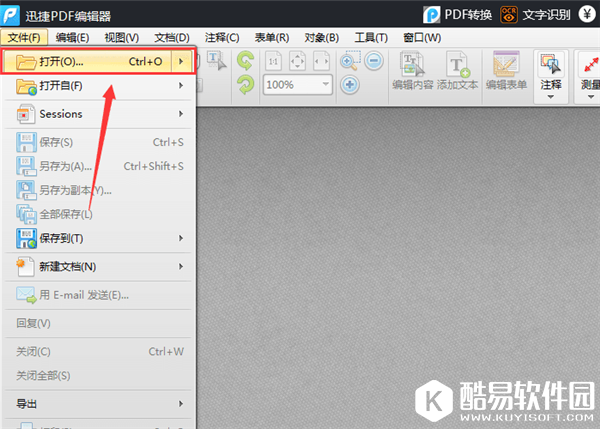
Task: Click the 文字识别 OCR button
Action: 536,15
